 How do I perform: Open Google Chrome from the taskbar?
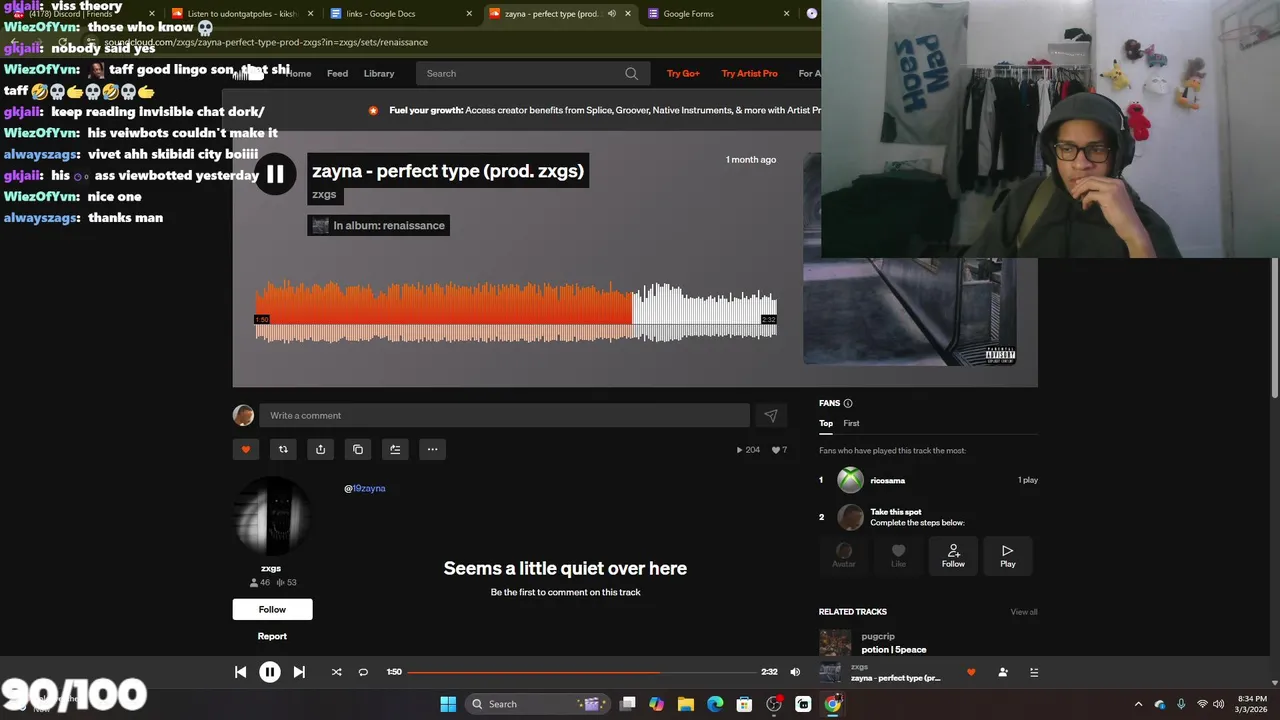832,704
